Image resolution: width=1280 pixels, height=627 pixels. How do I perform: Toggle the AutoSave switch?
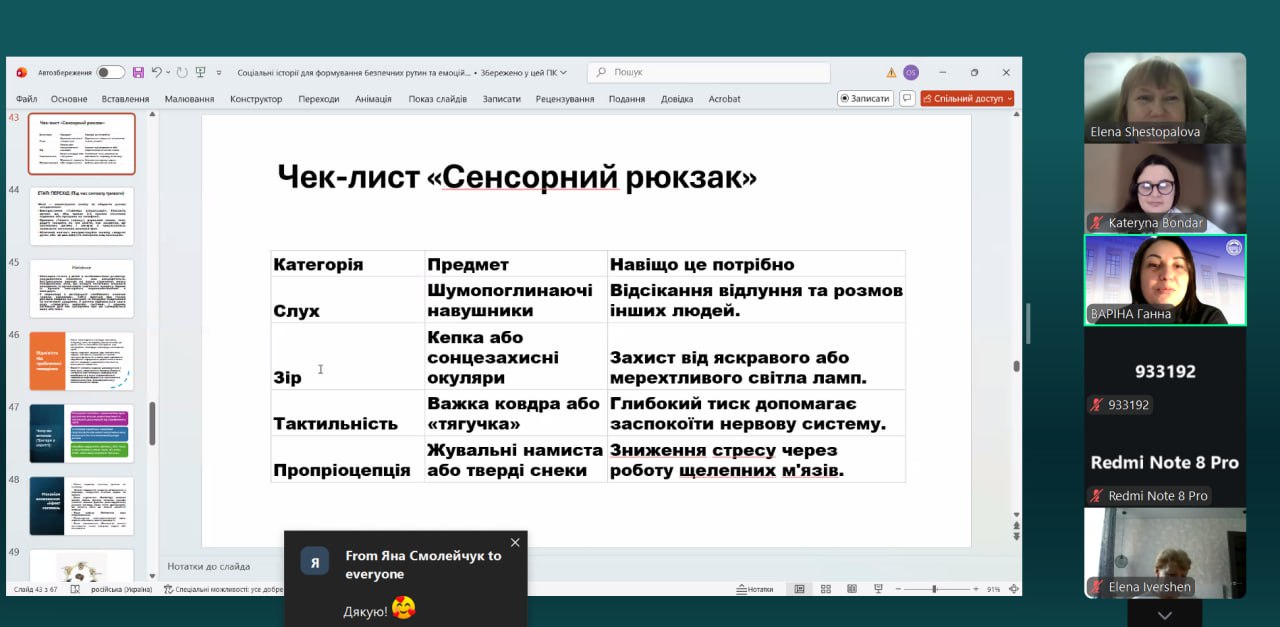coord(110,72)
